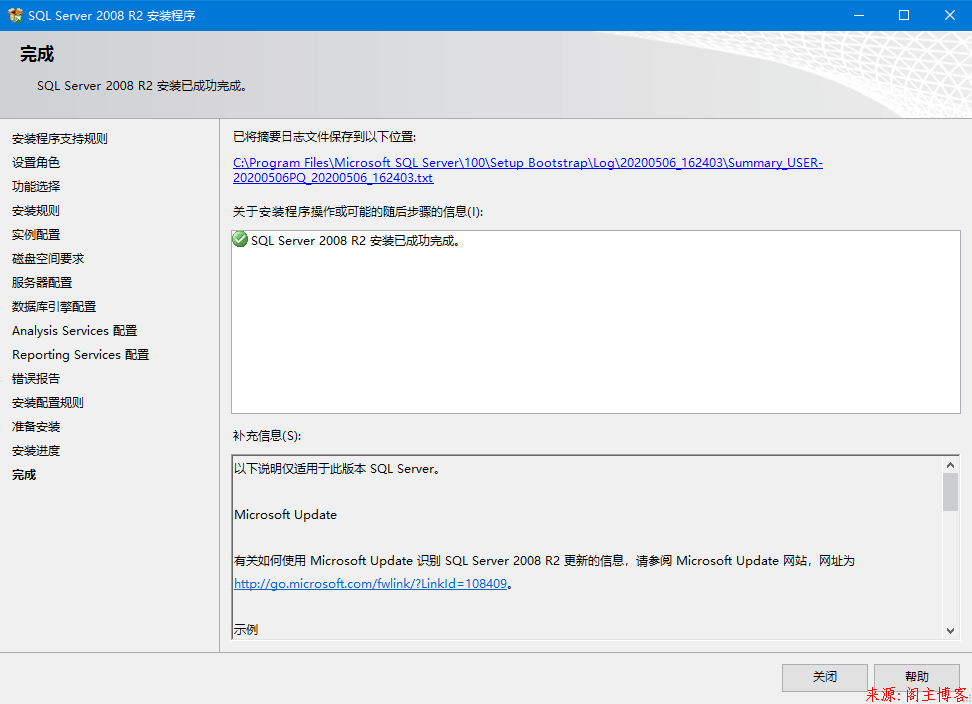
Task: Select the 设置角色 step
Action: 35,162
